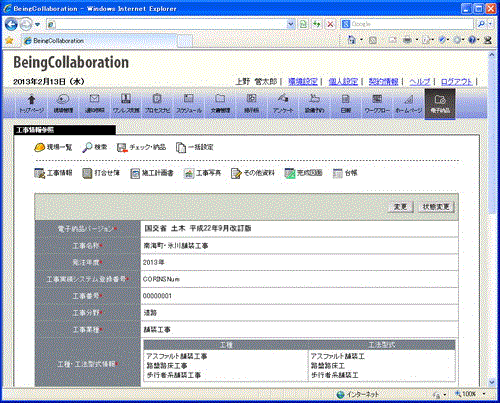500x403 pixels.
Task: Switch to the 工事情報 tab
Action: click(x=53, y=173)
